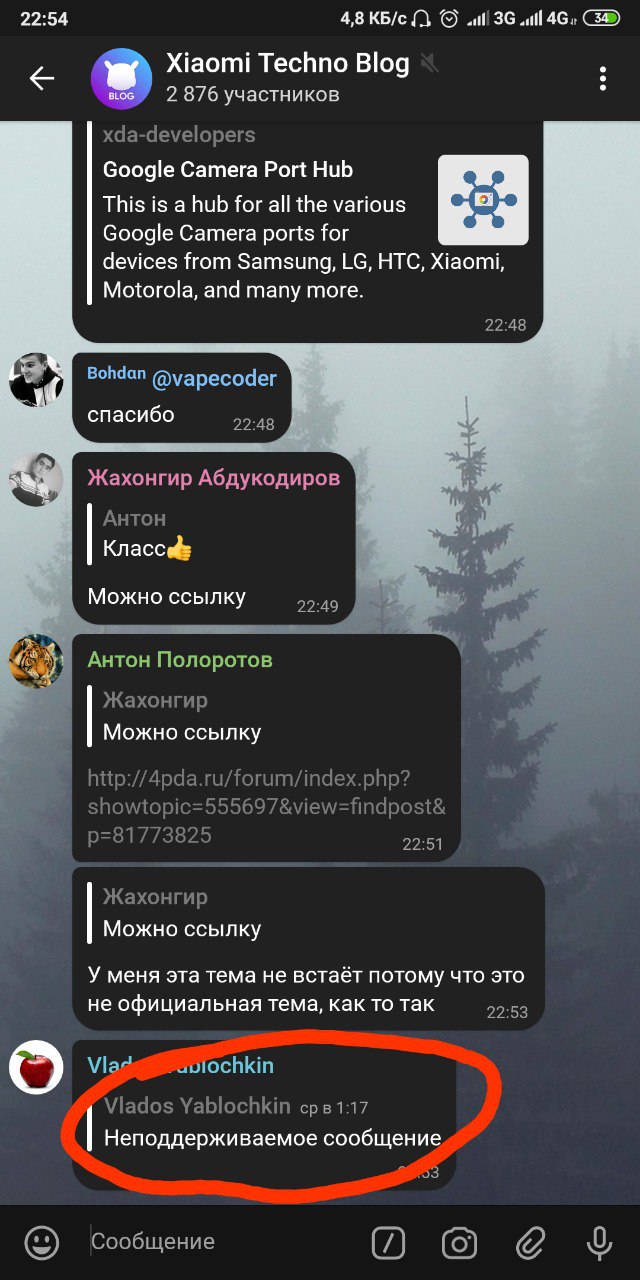Open the camera icon in message bar

coord(459,1243)
